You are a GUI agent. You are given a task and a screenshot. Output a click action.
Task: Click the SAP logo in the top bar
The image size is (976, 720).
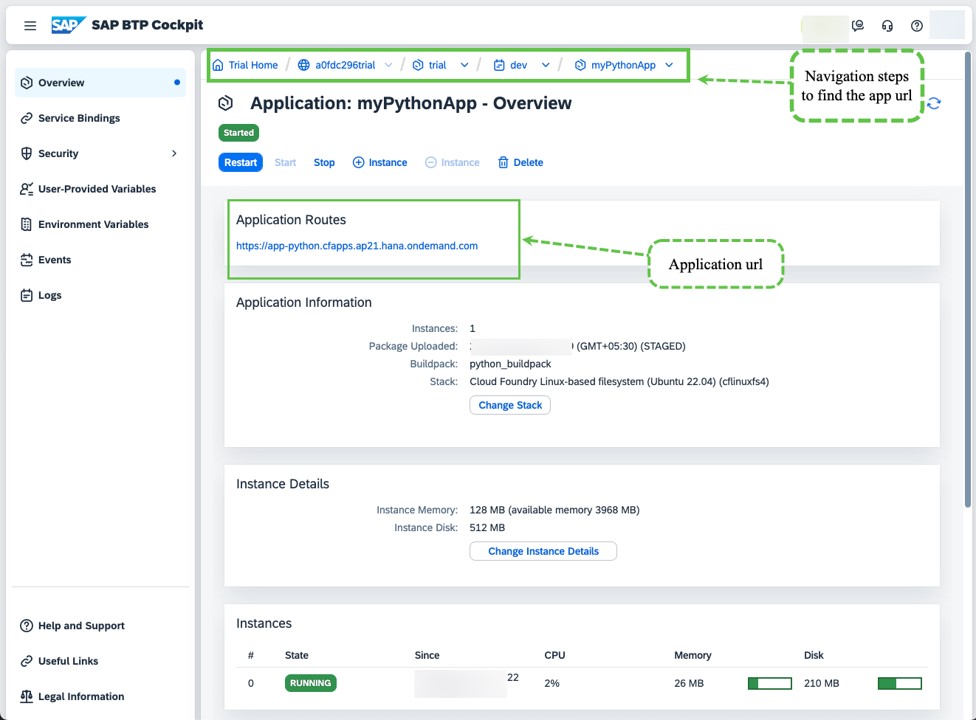[x=68, y=25]
